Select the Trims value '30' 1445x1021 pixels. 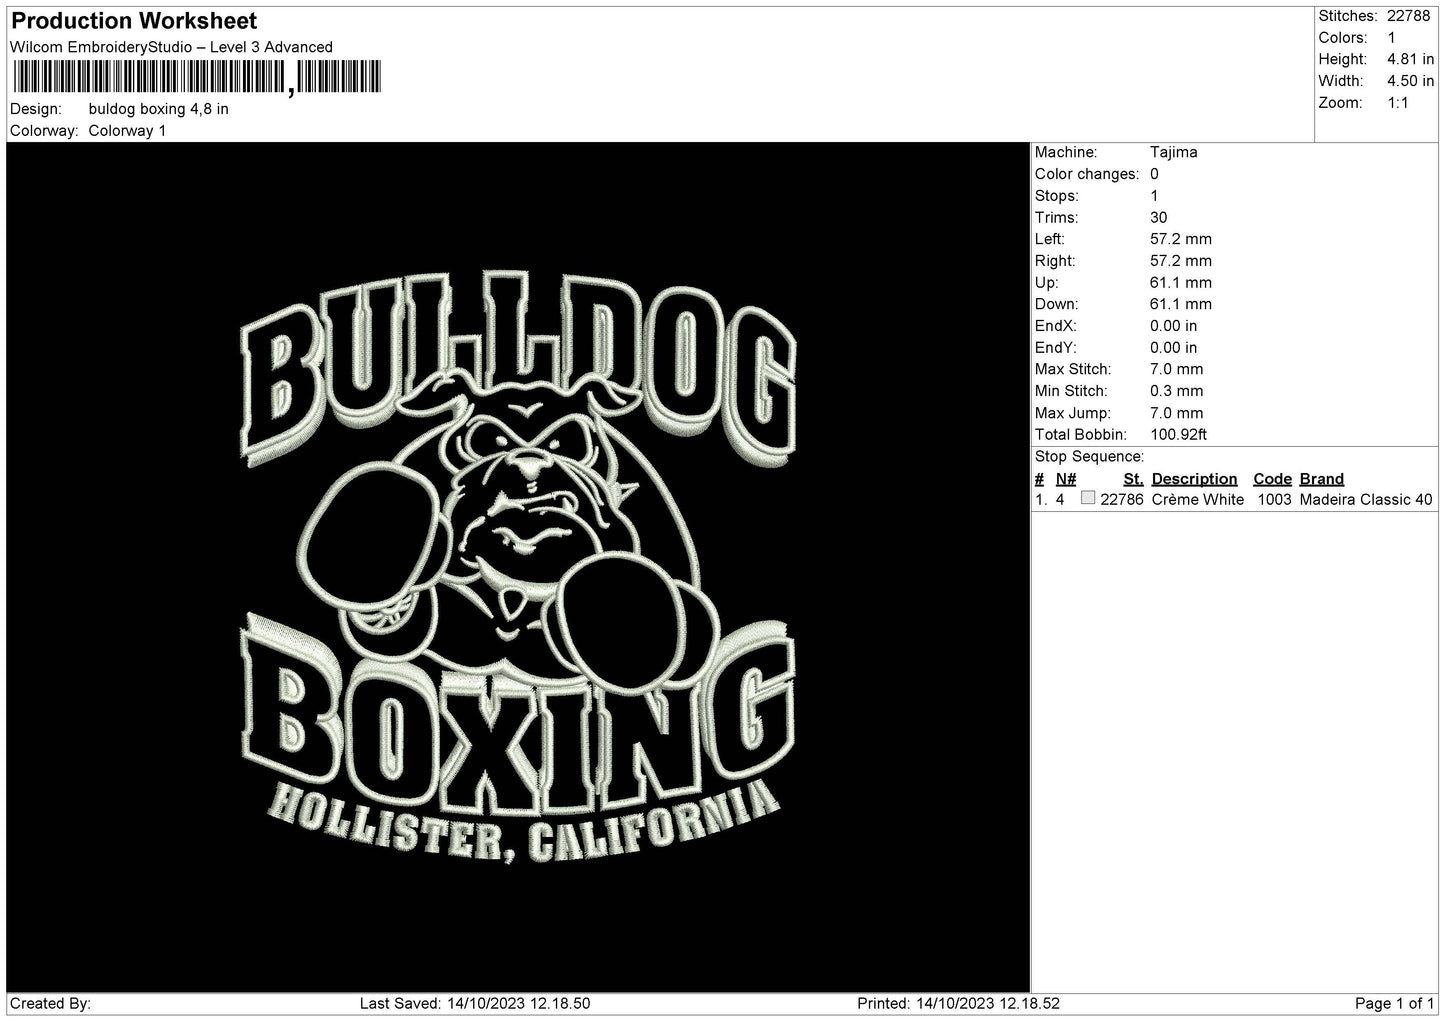tap(1158, 217)
